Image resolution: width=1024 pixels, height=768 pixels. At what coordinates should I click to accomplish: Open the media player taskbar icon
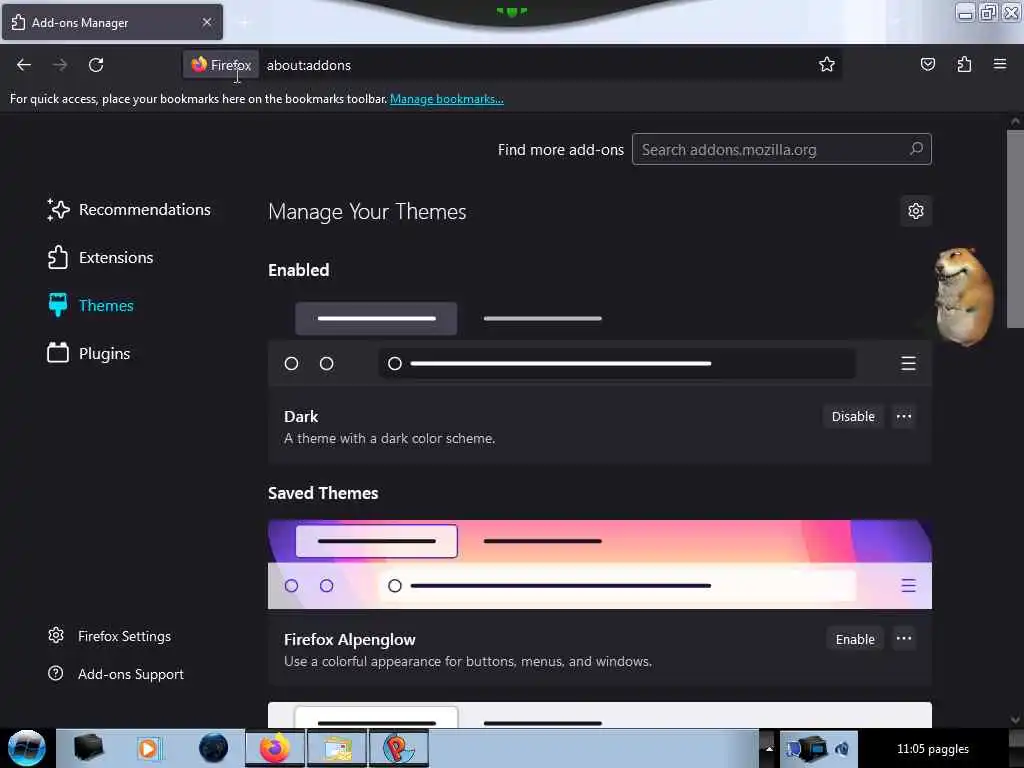[148, 748]
